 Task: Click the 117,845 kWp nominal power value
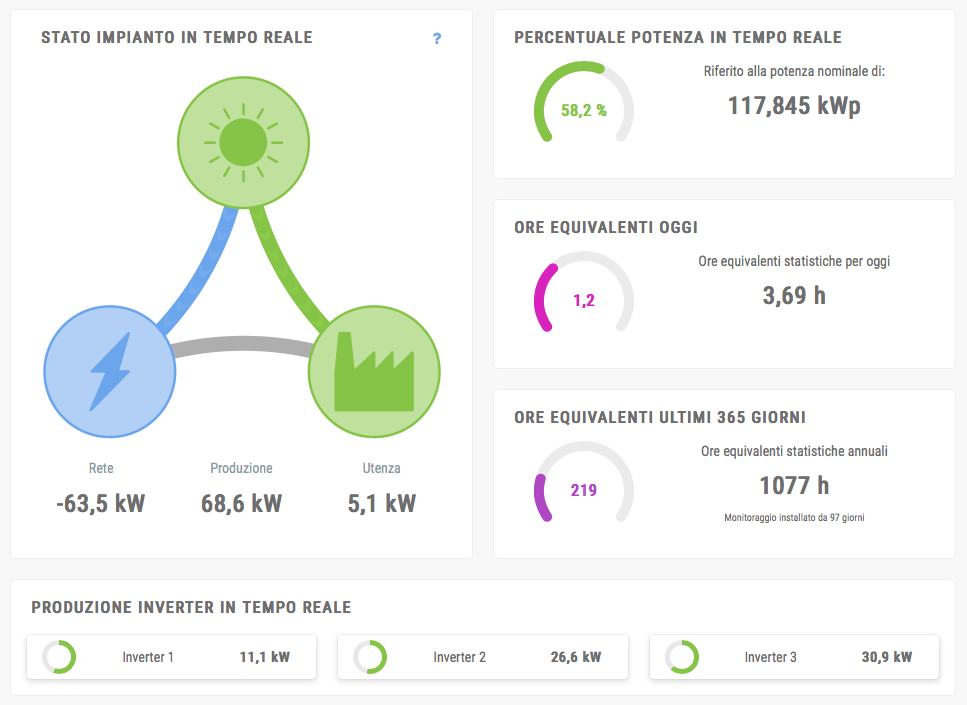click(x=794, y=106)
